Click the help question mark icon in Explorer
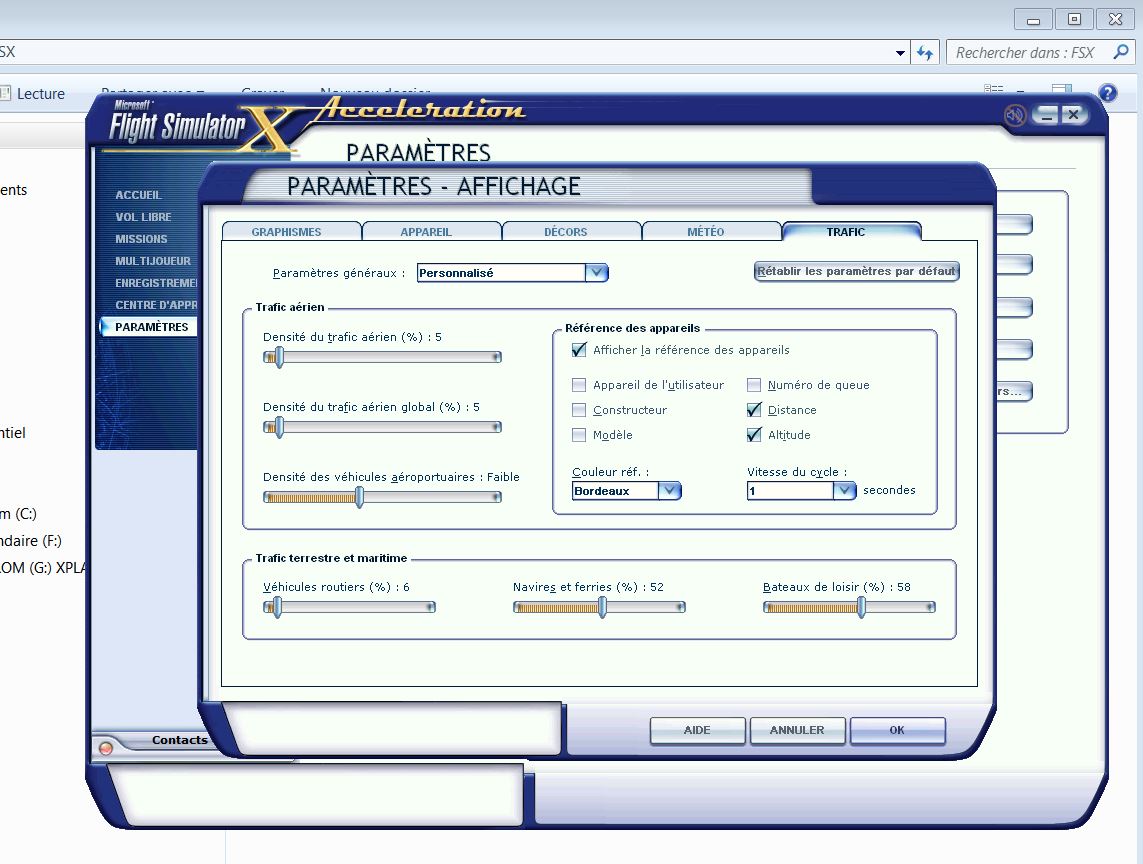1143x864 pixels. (x=1107, y=93)
